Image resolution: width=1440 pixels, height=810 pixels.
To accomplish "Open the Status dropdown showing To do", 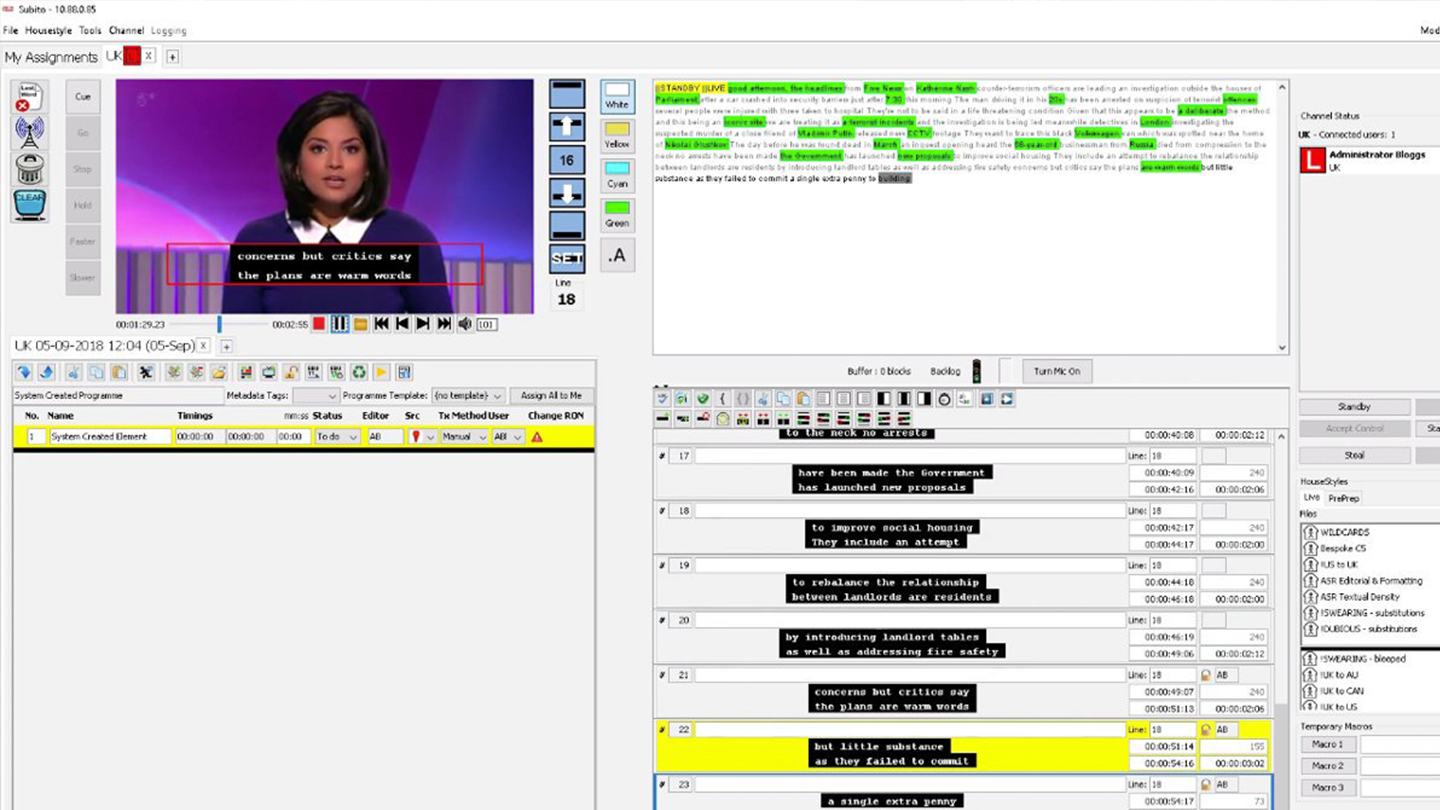I will [337, 436].
